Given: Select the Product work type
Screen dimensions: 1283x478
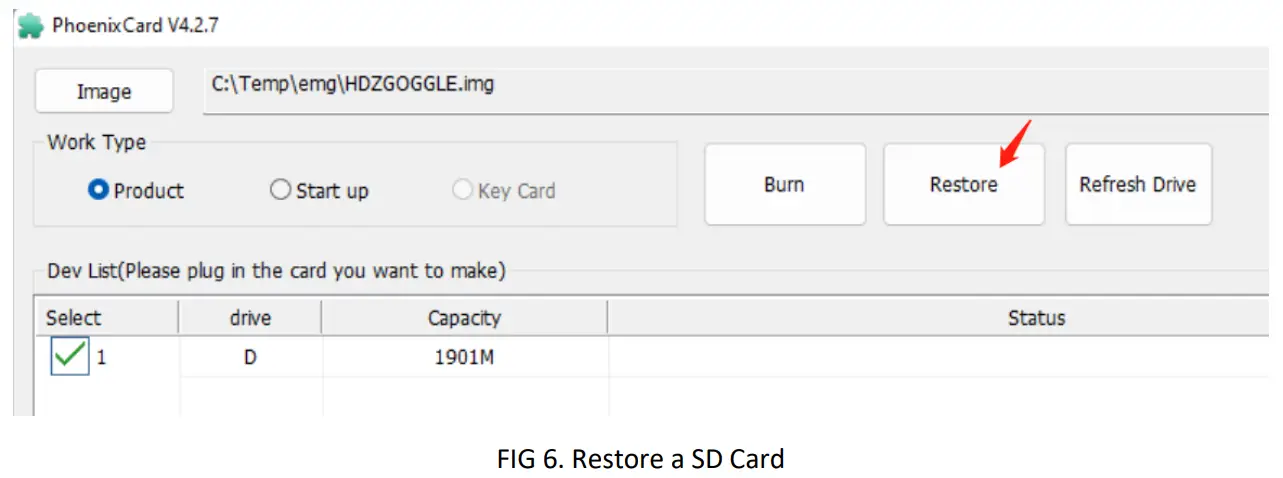Looking at the screenshot, I should [x=99, y=190].
